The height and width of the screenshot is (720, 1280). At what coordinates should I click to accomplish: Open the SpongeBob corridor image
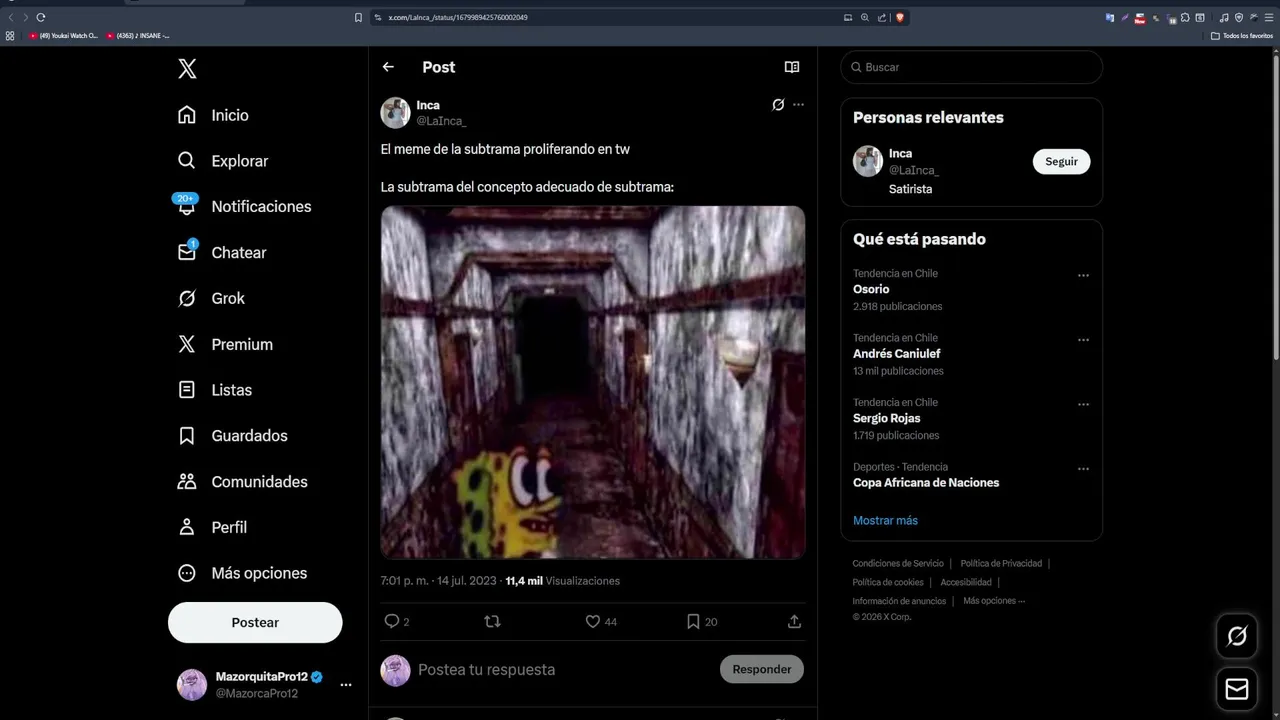coord(593,382)
